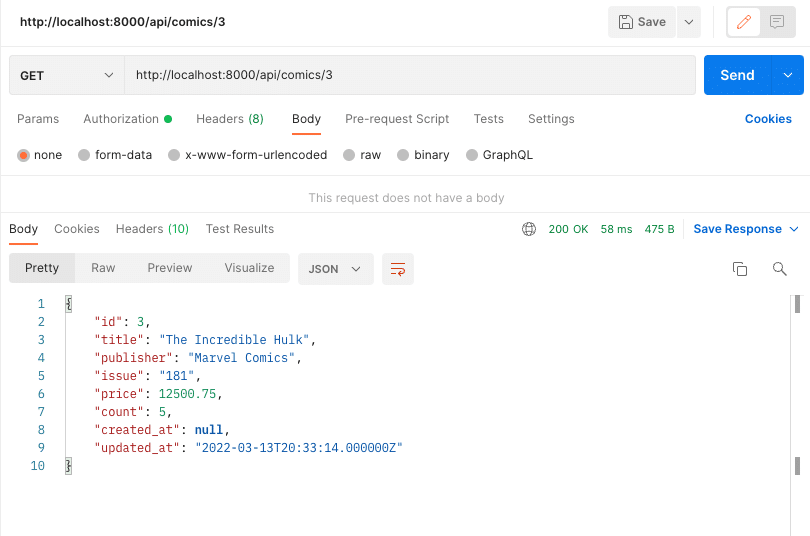Copy response with the copy icon
The height and width of the screenshot is (536, 810).
(x=740, y=269)
